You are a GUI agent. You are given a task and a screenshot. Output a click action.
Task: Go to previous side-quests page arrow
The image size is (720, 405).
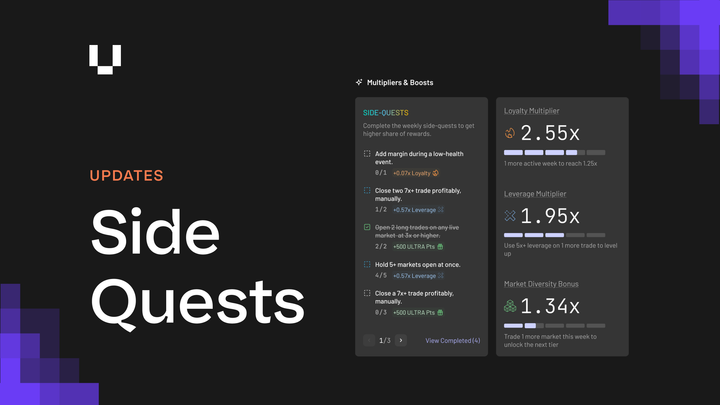(x=369, y=340)
